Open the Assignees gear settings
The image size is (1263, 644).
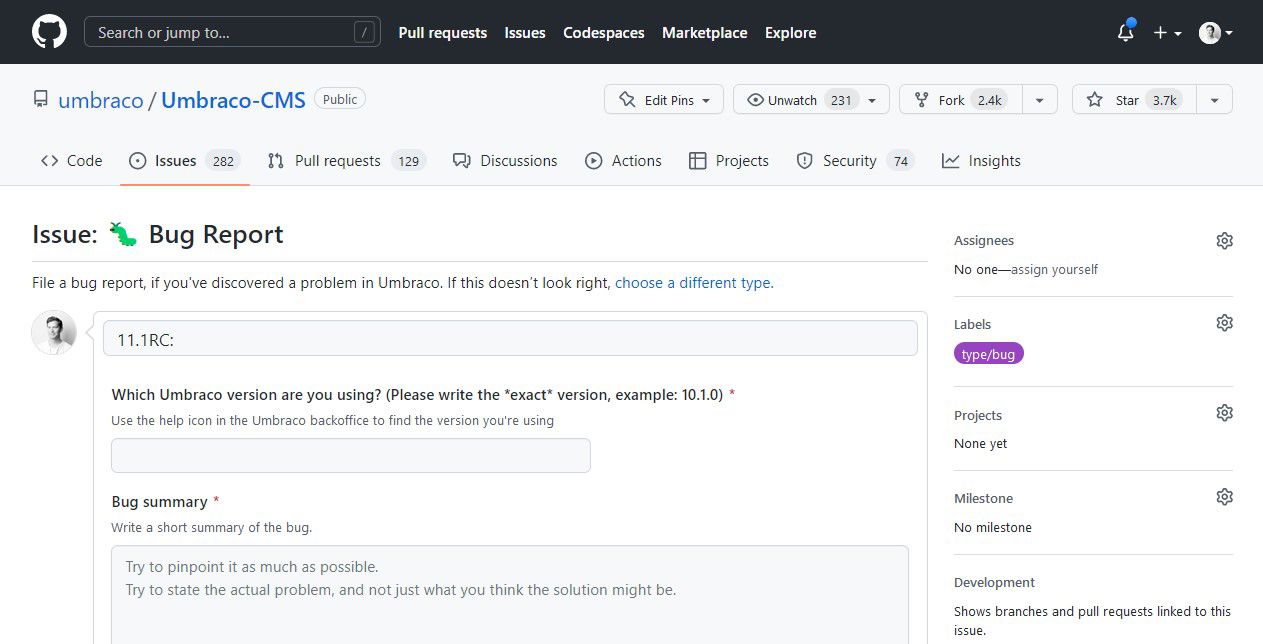(x=1224, y=241)
